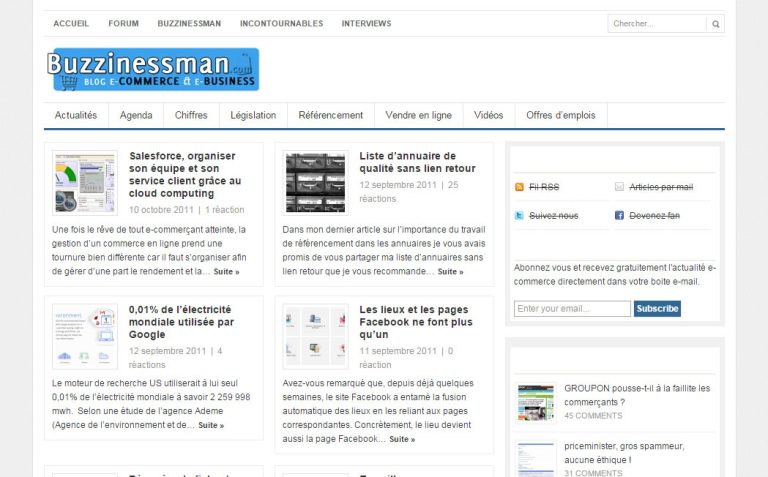The image size is (768, 477).
Task: Select the Offres d'emplois tab
Action: 561,116
